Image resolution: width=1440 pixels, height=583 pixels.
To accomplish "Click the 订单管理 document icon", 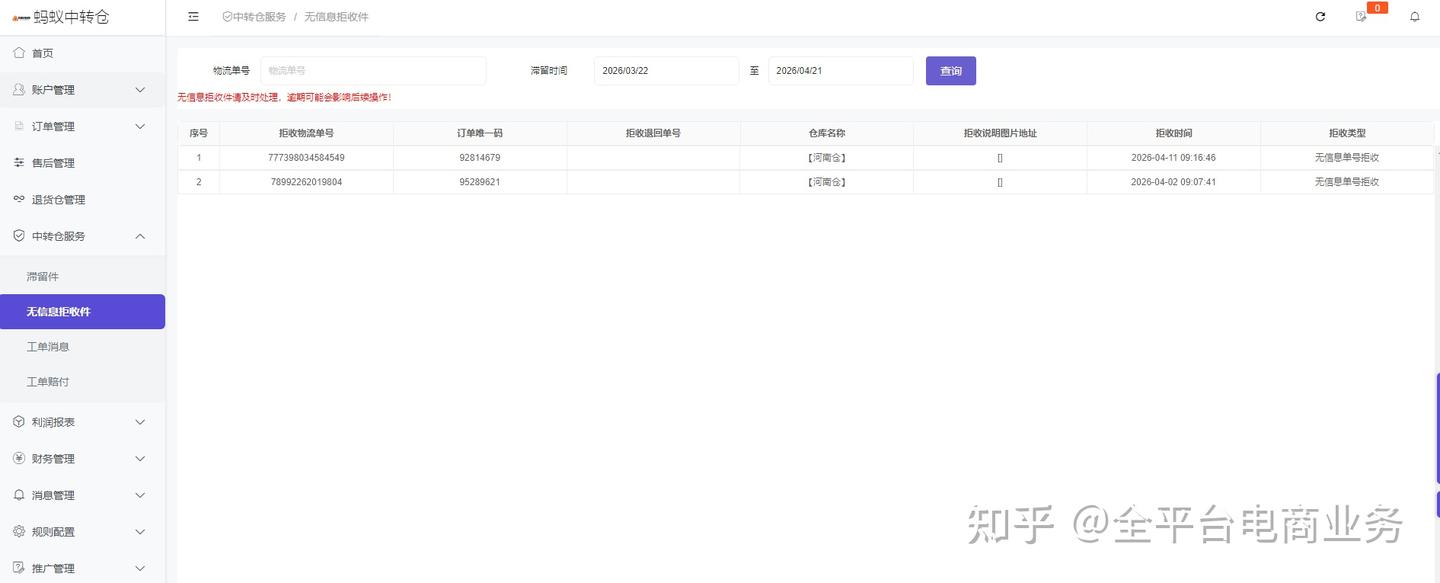I will 19,126.
